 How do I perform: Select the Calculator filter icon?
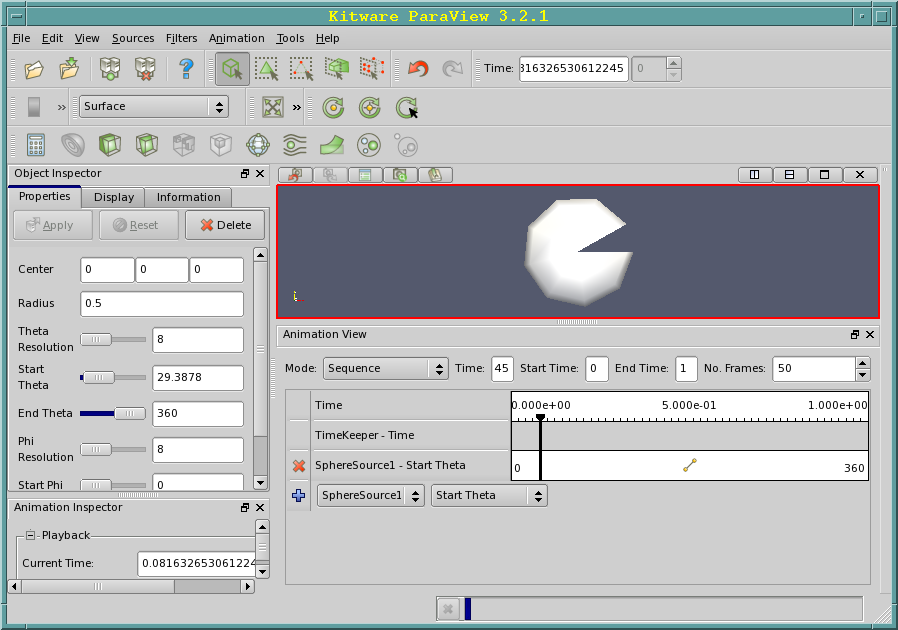point(36,144)
